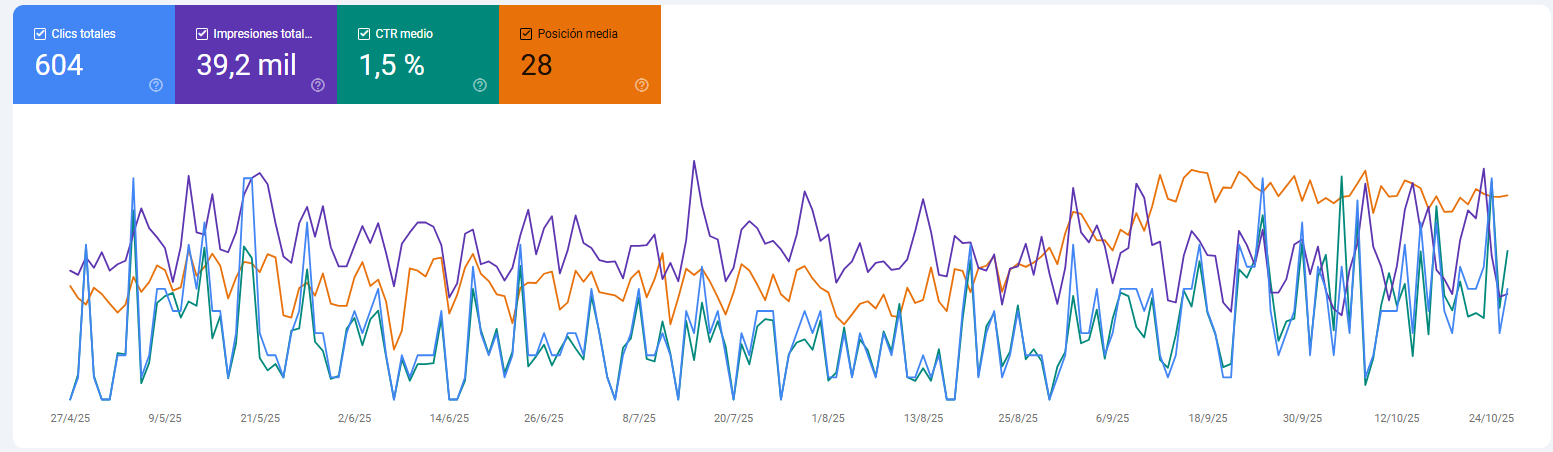Select the 20/7/25 date on the timeline

(x=733, y=419)
